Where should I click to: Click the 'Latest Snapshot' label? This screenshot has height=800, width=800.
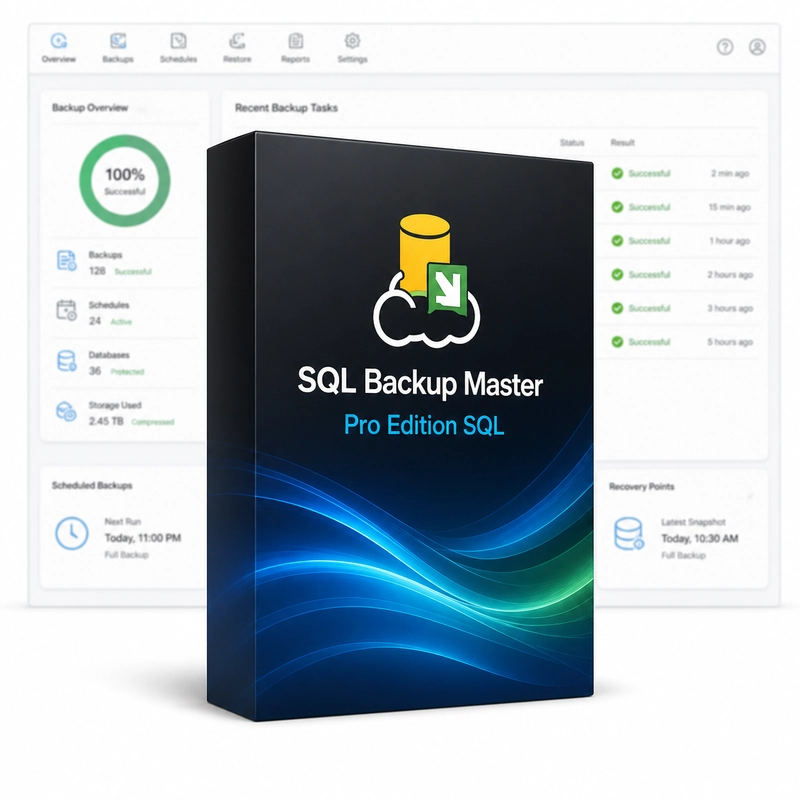693,522
